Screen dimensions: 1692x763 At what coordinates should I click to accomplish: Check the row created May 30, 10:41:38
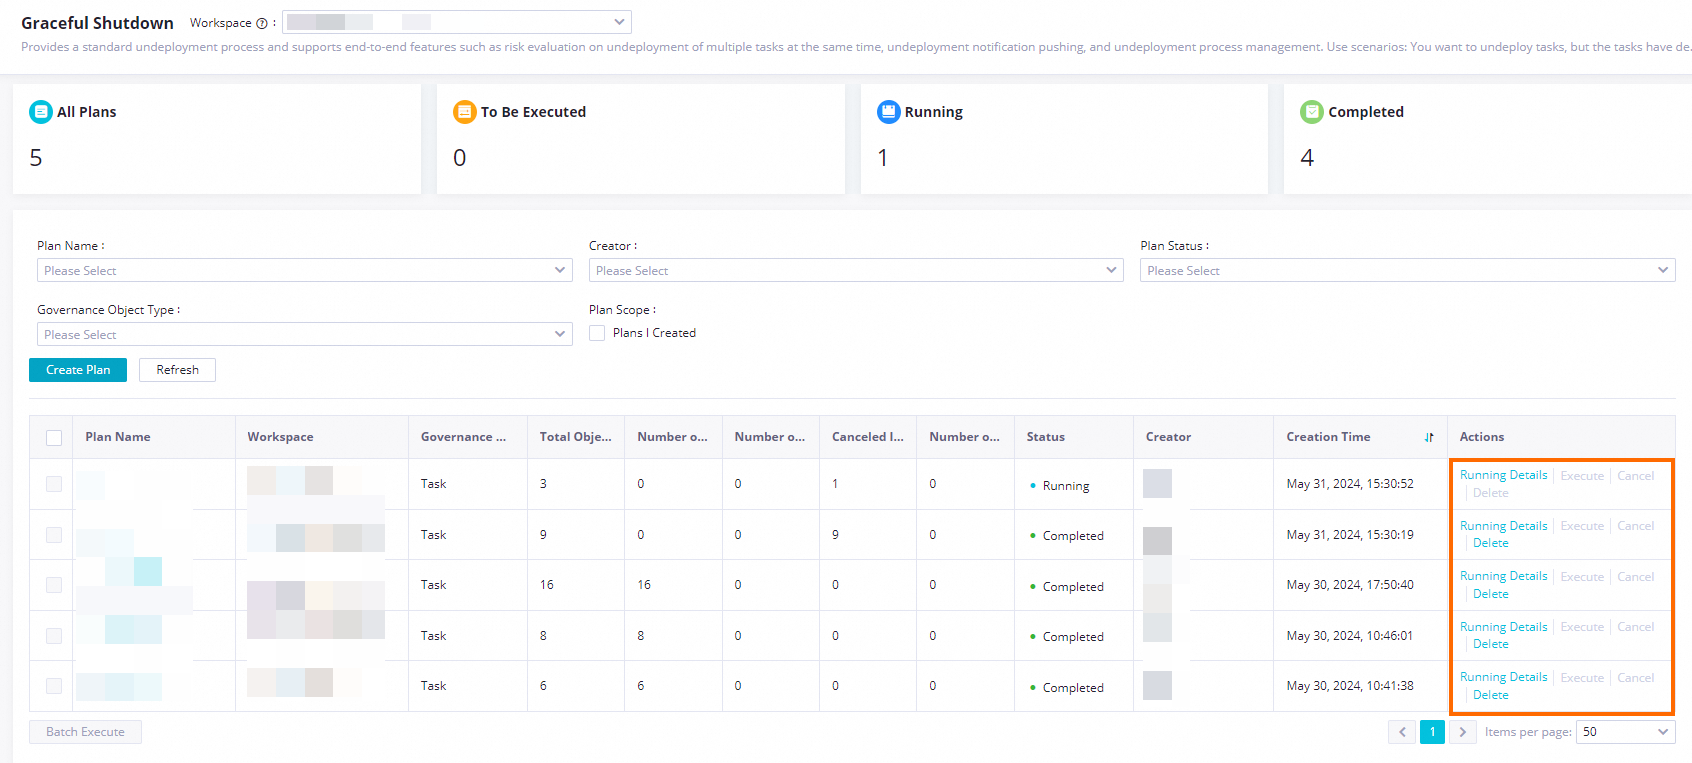54,686
